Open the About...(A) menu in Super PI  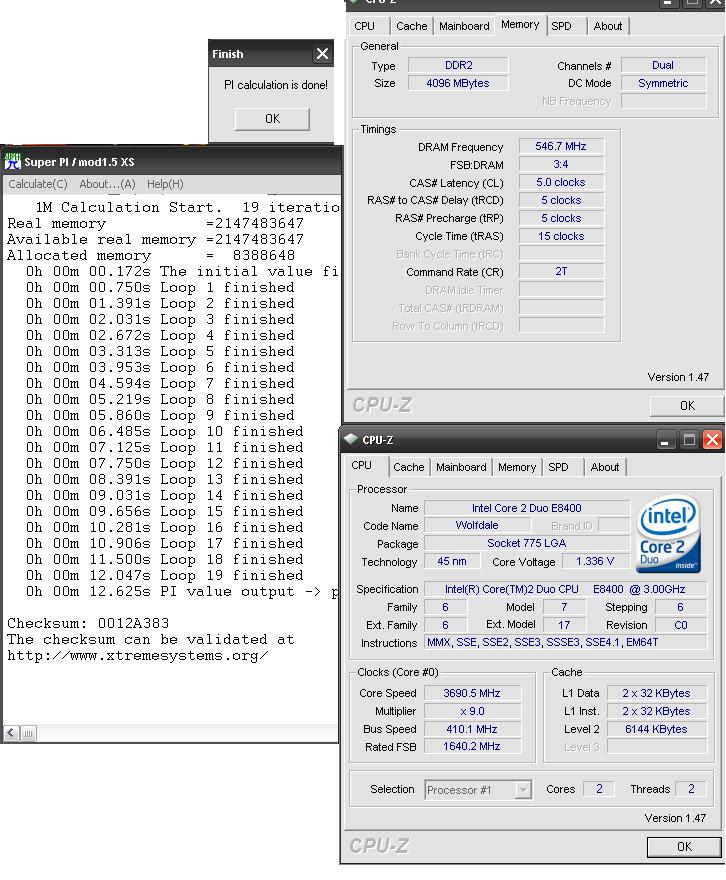[107, 184]
